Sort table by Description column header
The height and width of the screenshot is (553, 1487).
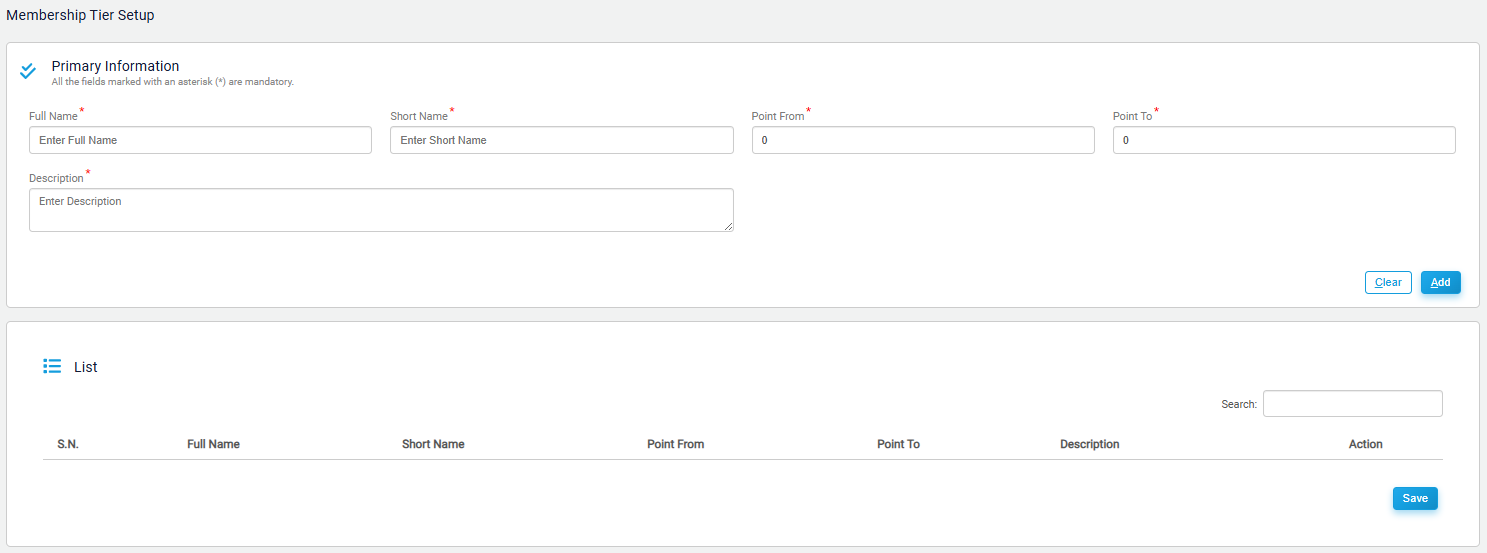(x=1089, y=444)
